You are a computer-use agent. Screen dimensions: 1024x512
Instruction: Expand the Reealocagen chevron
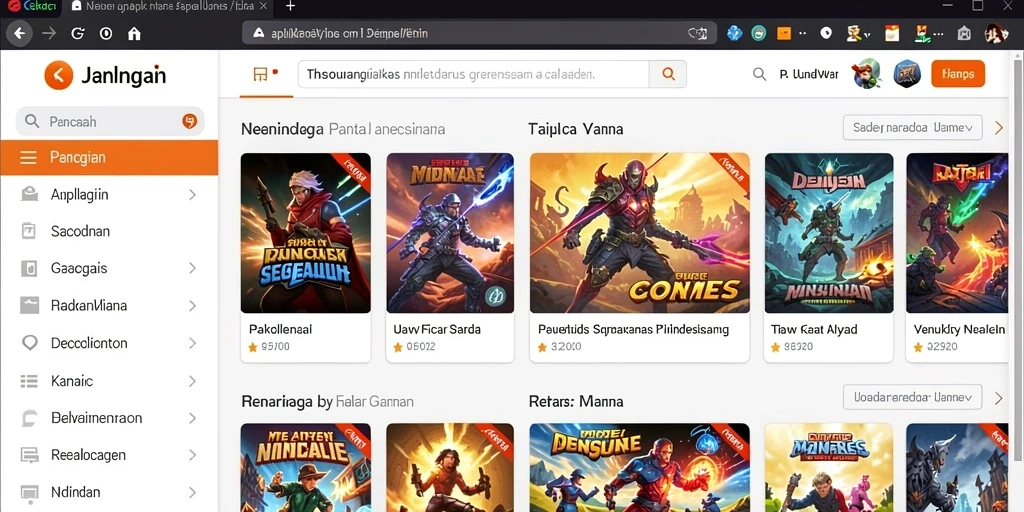pos(192,455)
